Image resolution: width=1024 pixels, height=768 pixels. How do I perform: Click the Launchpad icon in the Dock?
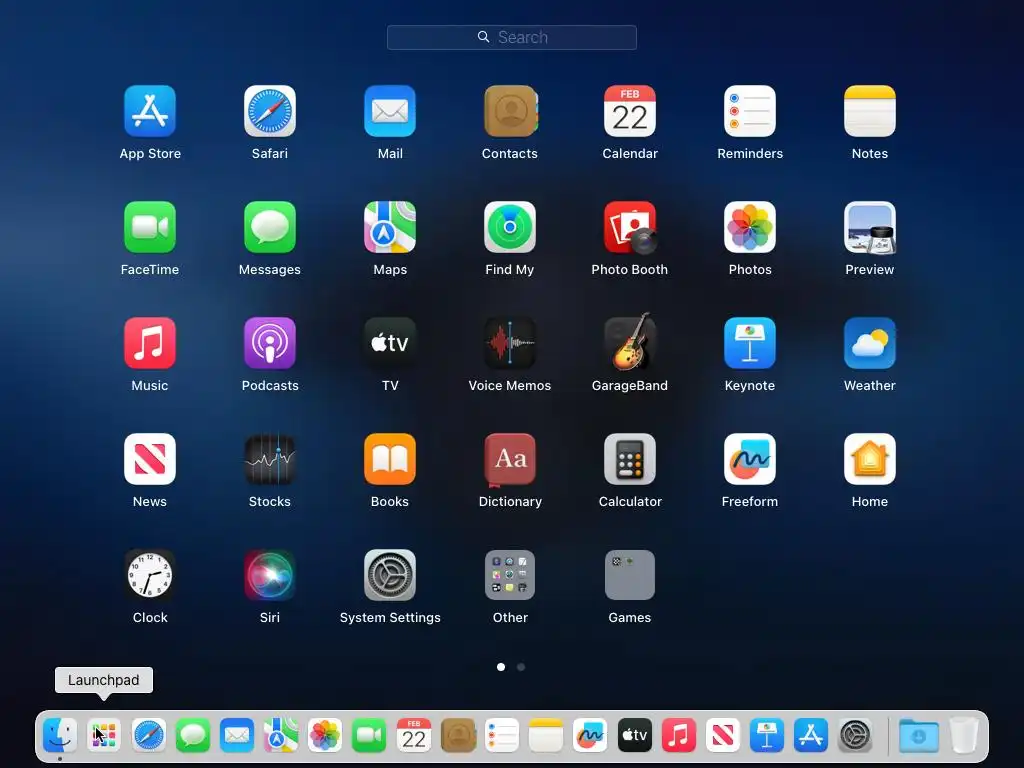pos(104,735)
